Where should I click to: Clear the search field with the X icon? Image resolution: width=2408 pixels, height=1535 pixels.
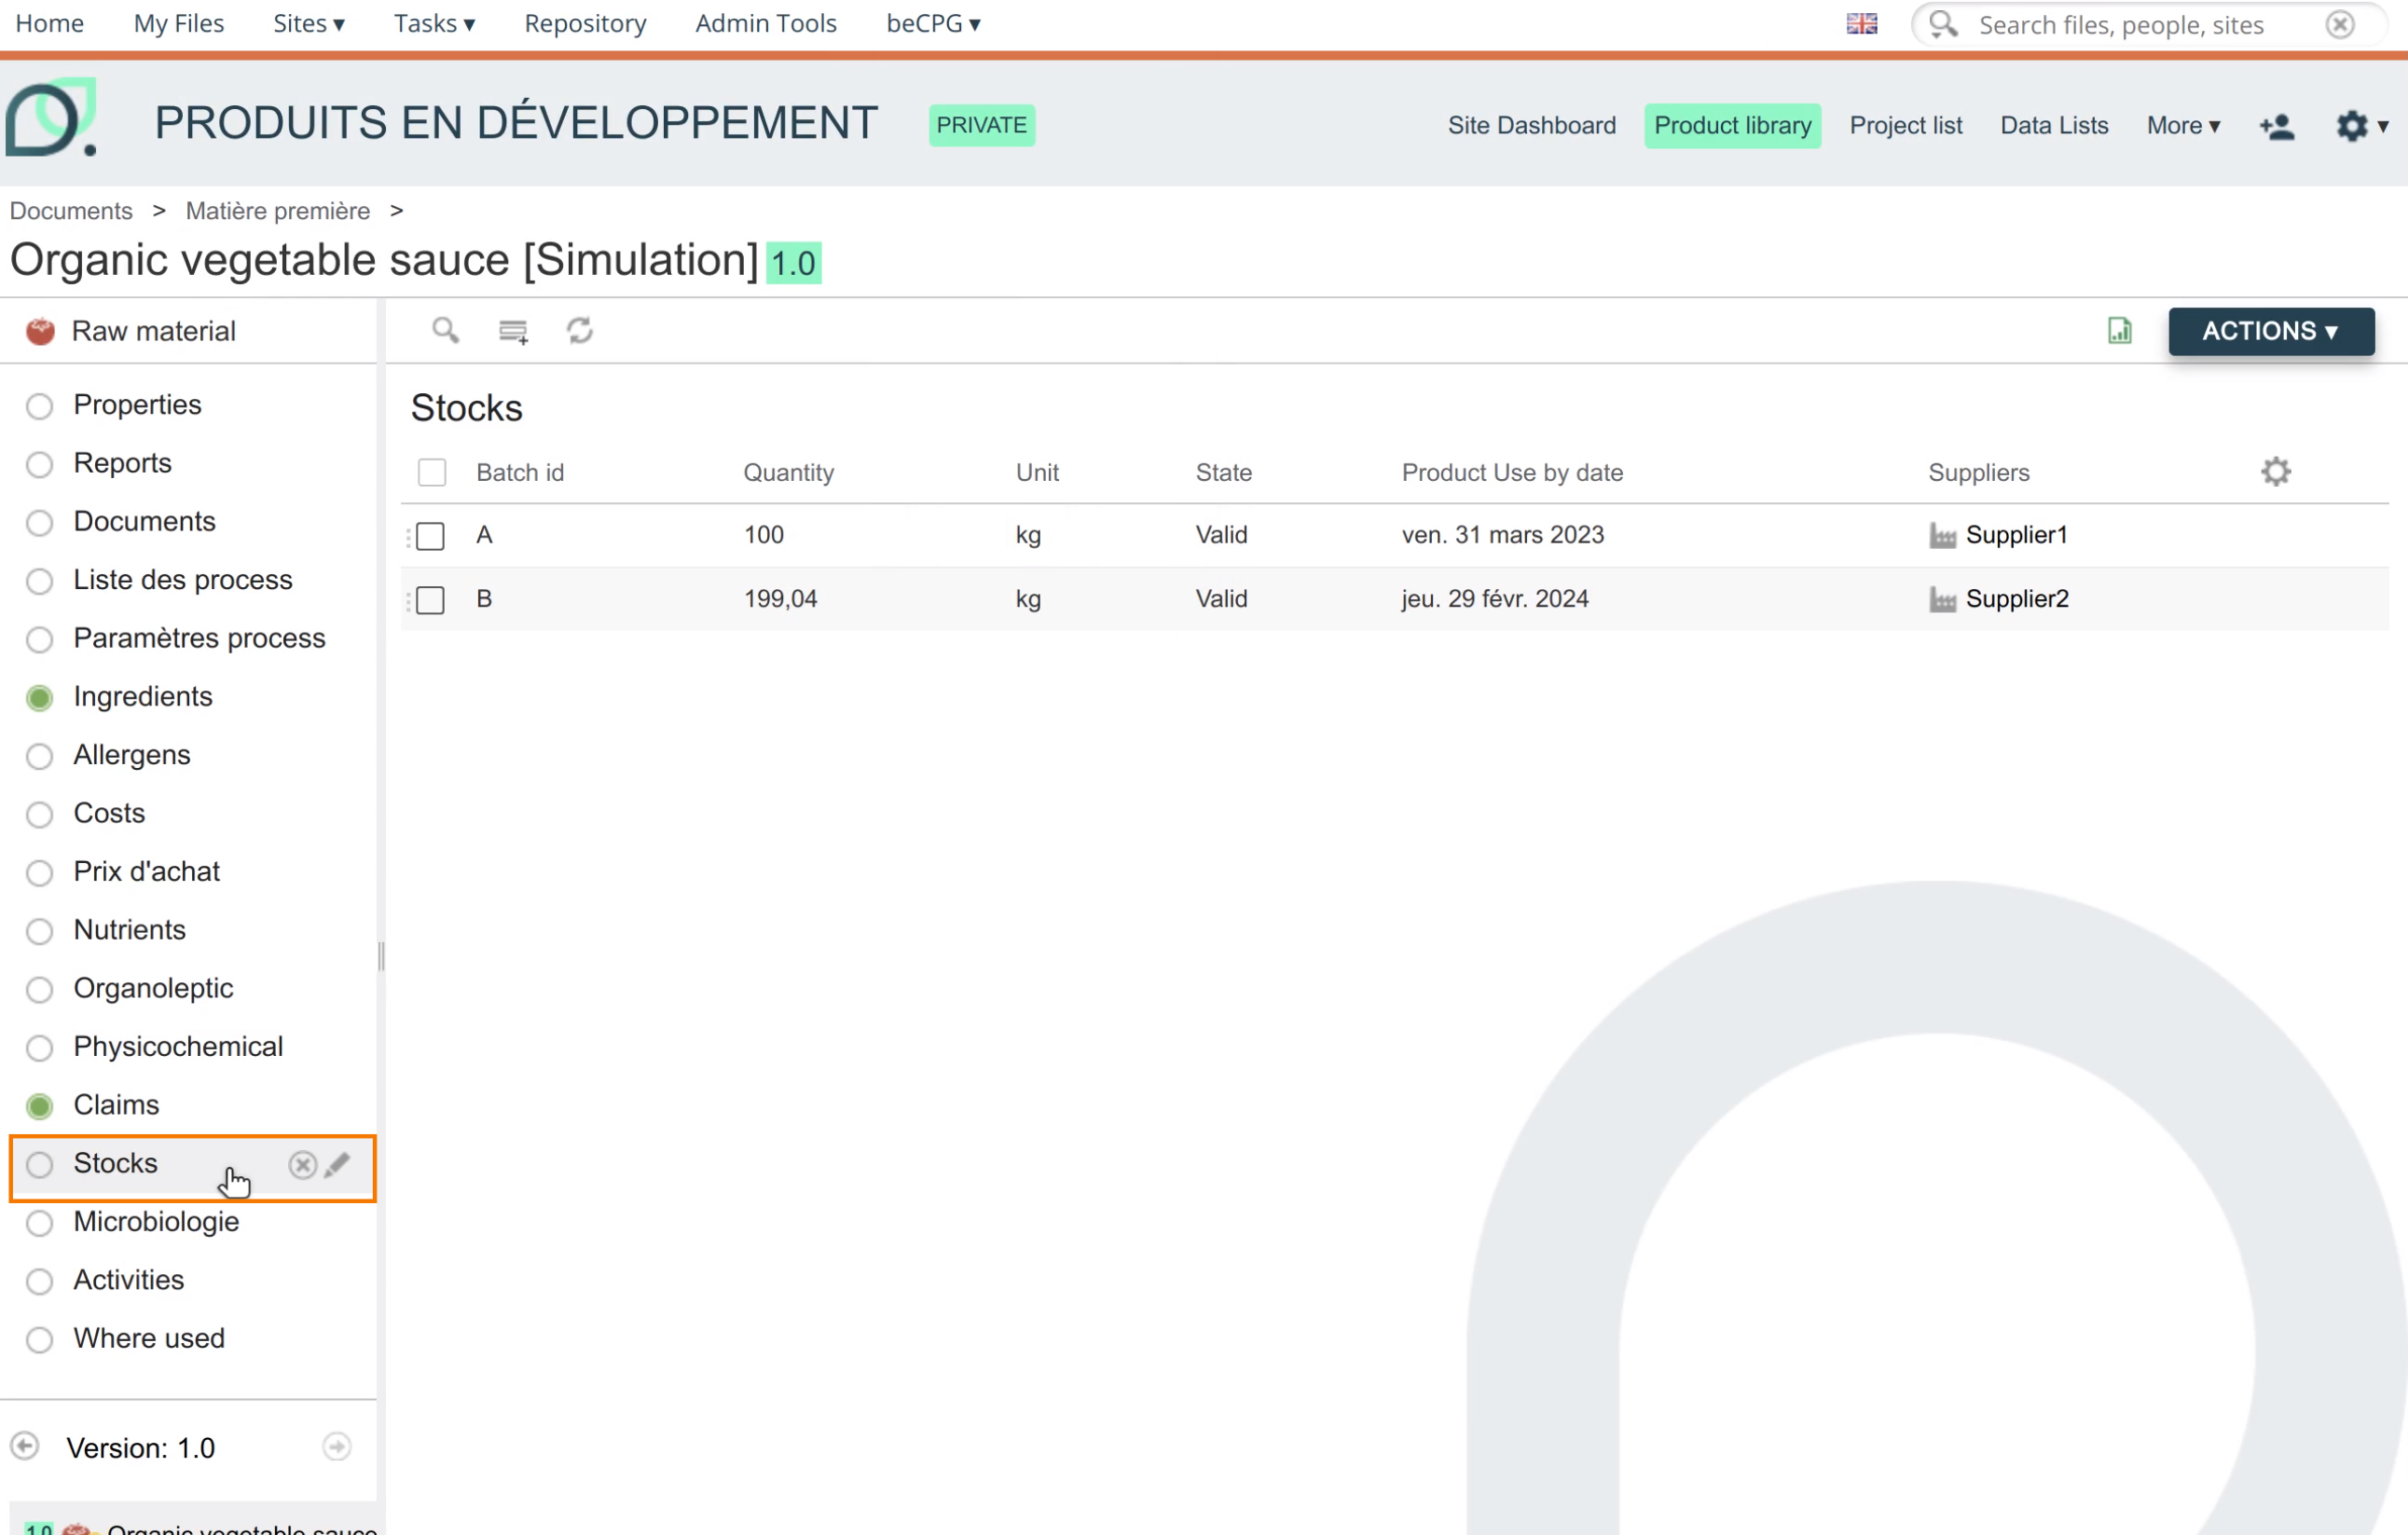pos(2339,24)
